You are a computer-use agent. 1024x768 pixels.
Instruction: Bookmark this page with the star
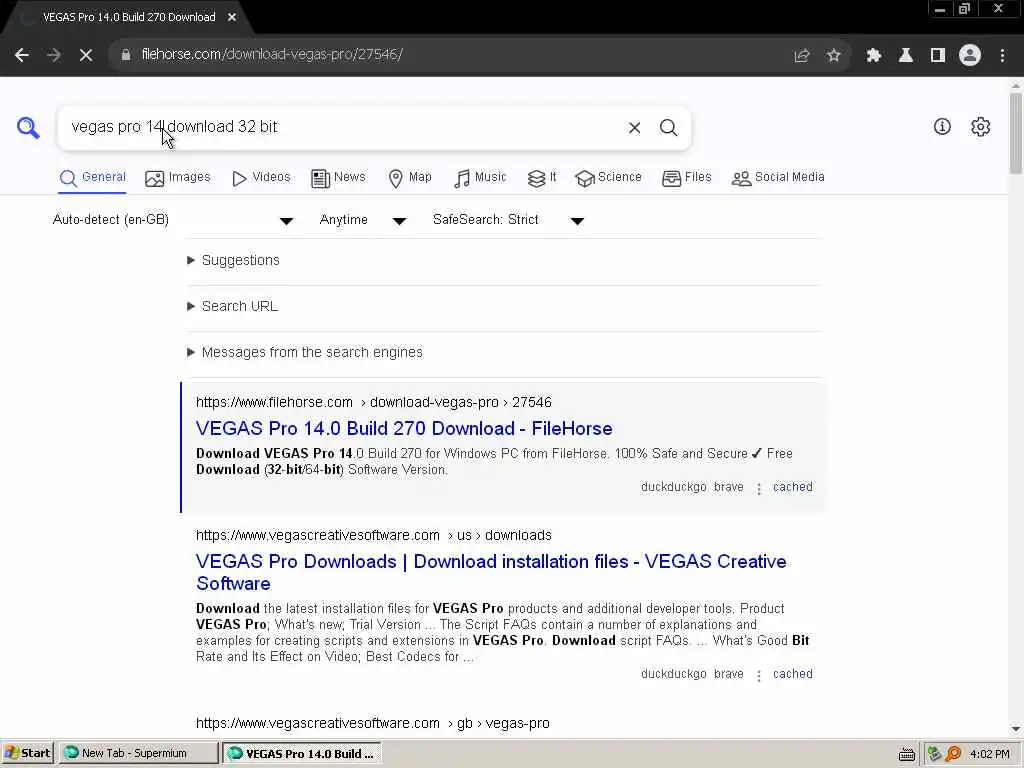click(x=833, y=56)
